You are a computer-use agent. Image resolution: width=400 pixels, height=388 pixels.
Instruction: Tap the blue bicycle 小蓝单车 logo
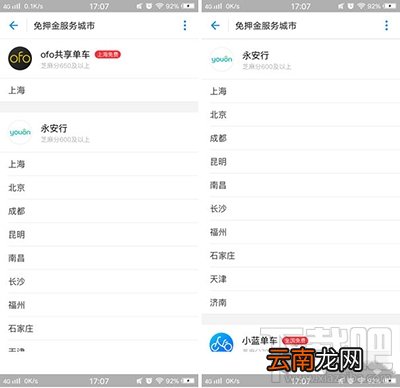222,343
